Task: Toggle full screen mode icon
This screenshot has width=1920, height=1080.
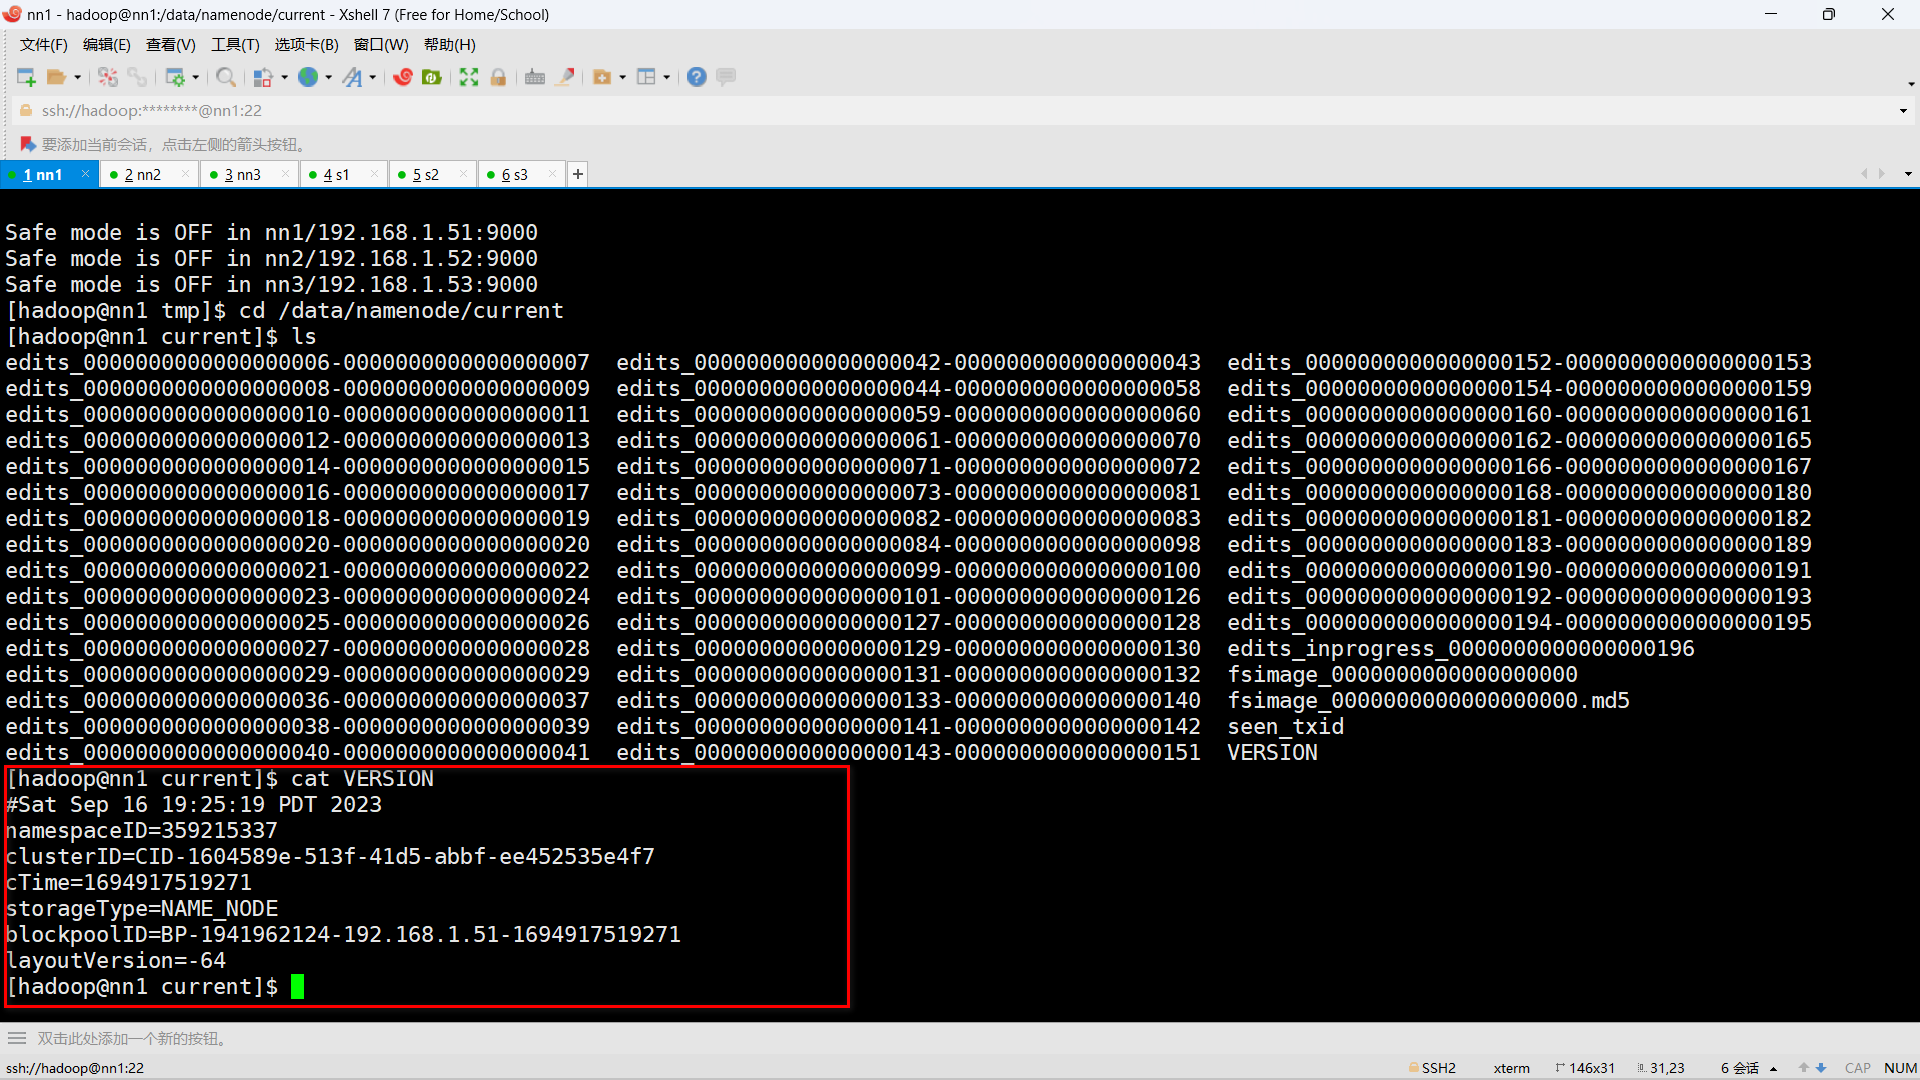Action: [x=469, y=77]
